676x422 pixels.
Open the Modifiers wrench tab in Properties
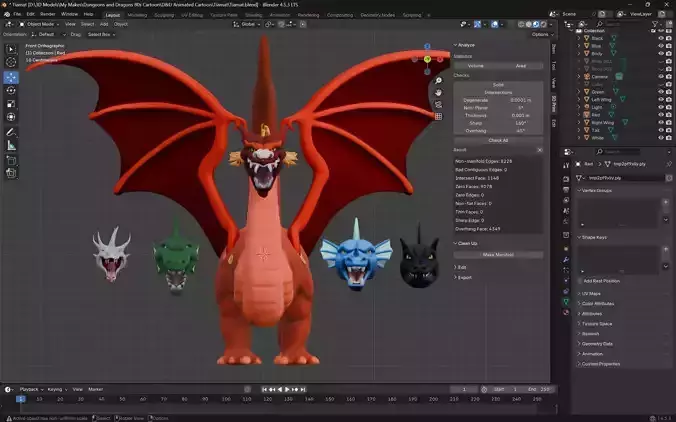point(566,259)
